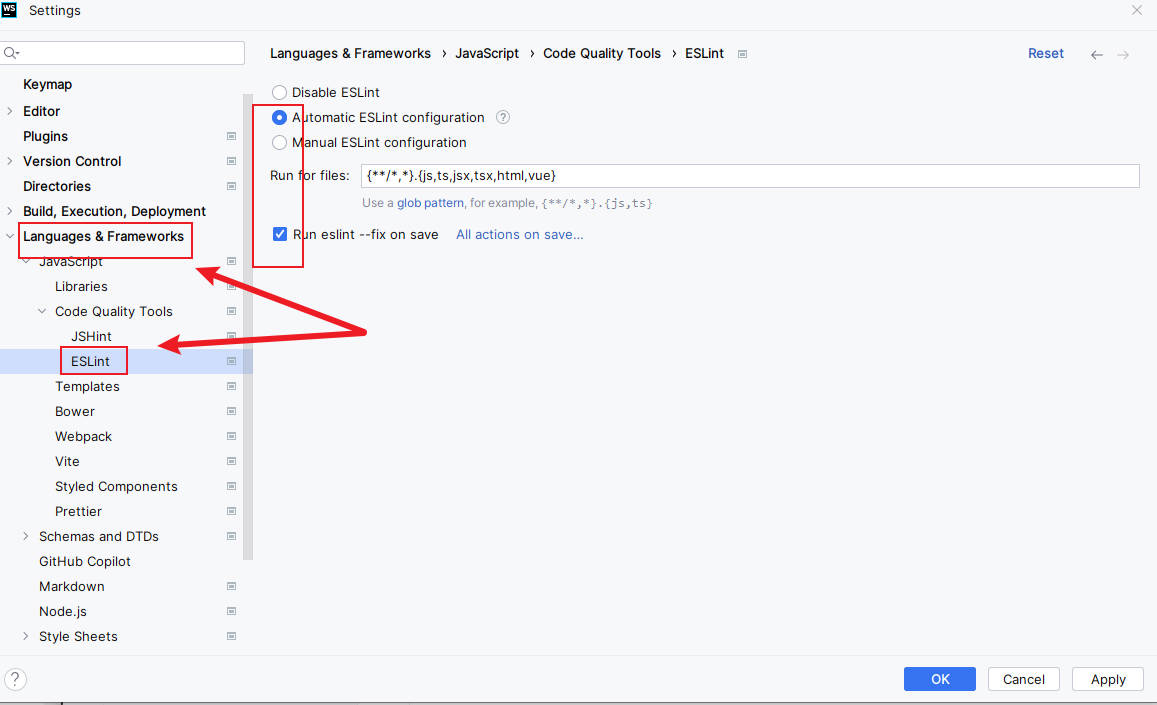The width and height of the screenshot is (1157, 705).
Task: Open the help icon beside Automatic ESLint configuration
Action: point(502,117)
